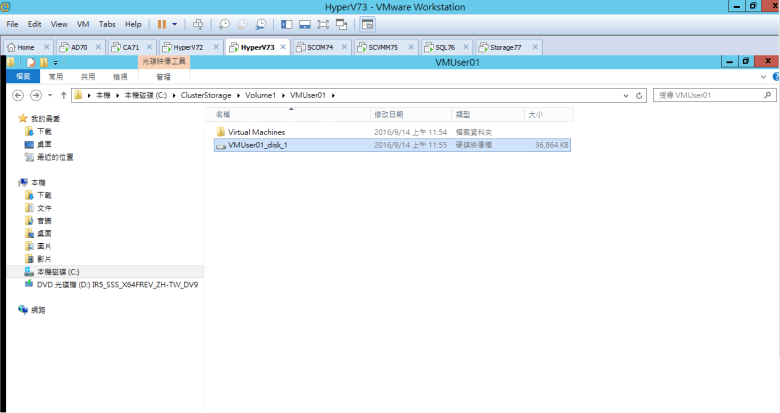Take a snapshot of the virtual machine
Viewport: 780px width, 413px height.
(225, 23)
